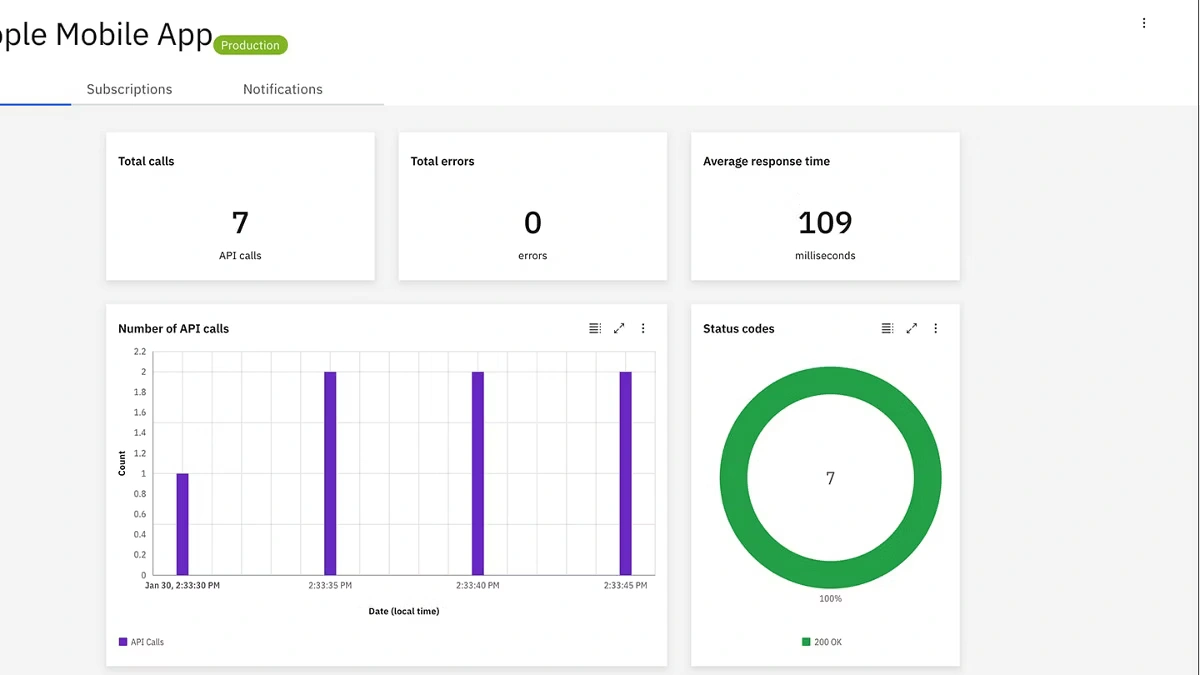Screen dimensions: 1200x675
Task: Open overflow menu on Status codes chart
Action: coord(935,328)
